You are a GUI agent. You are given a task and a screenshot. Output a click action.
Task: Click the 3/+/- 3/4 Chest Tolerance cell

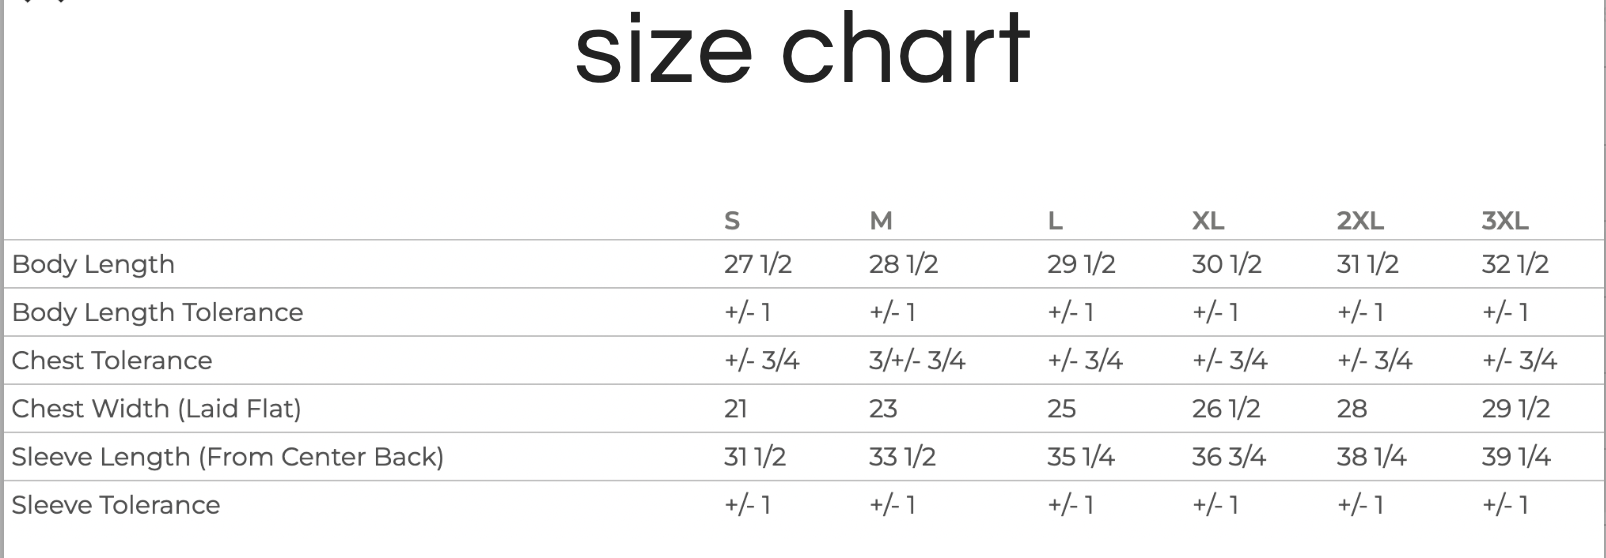point(917,361)
